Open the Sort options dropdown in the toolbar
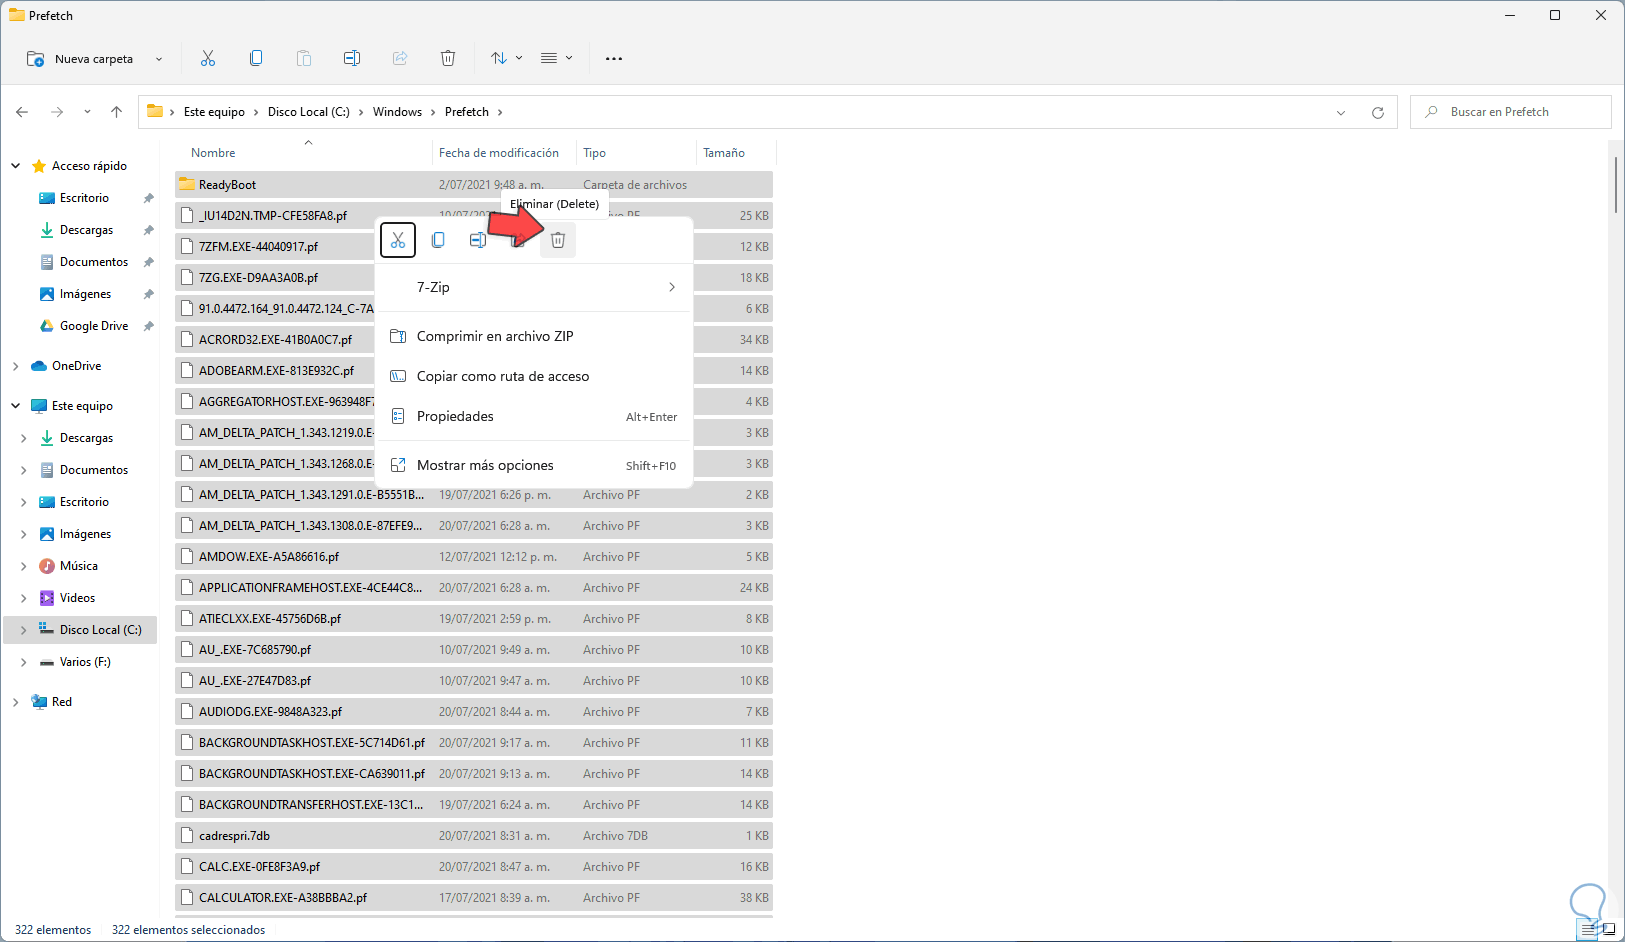 pyautogui.click(x=506, y=58)
